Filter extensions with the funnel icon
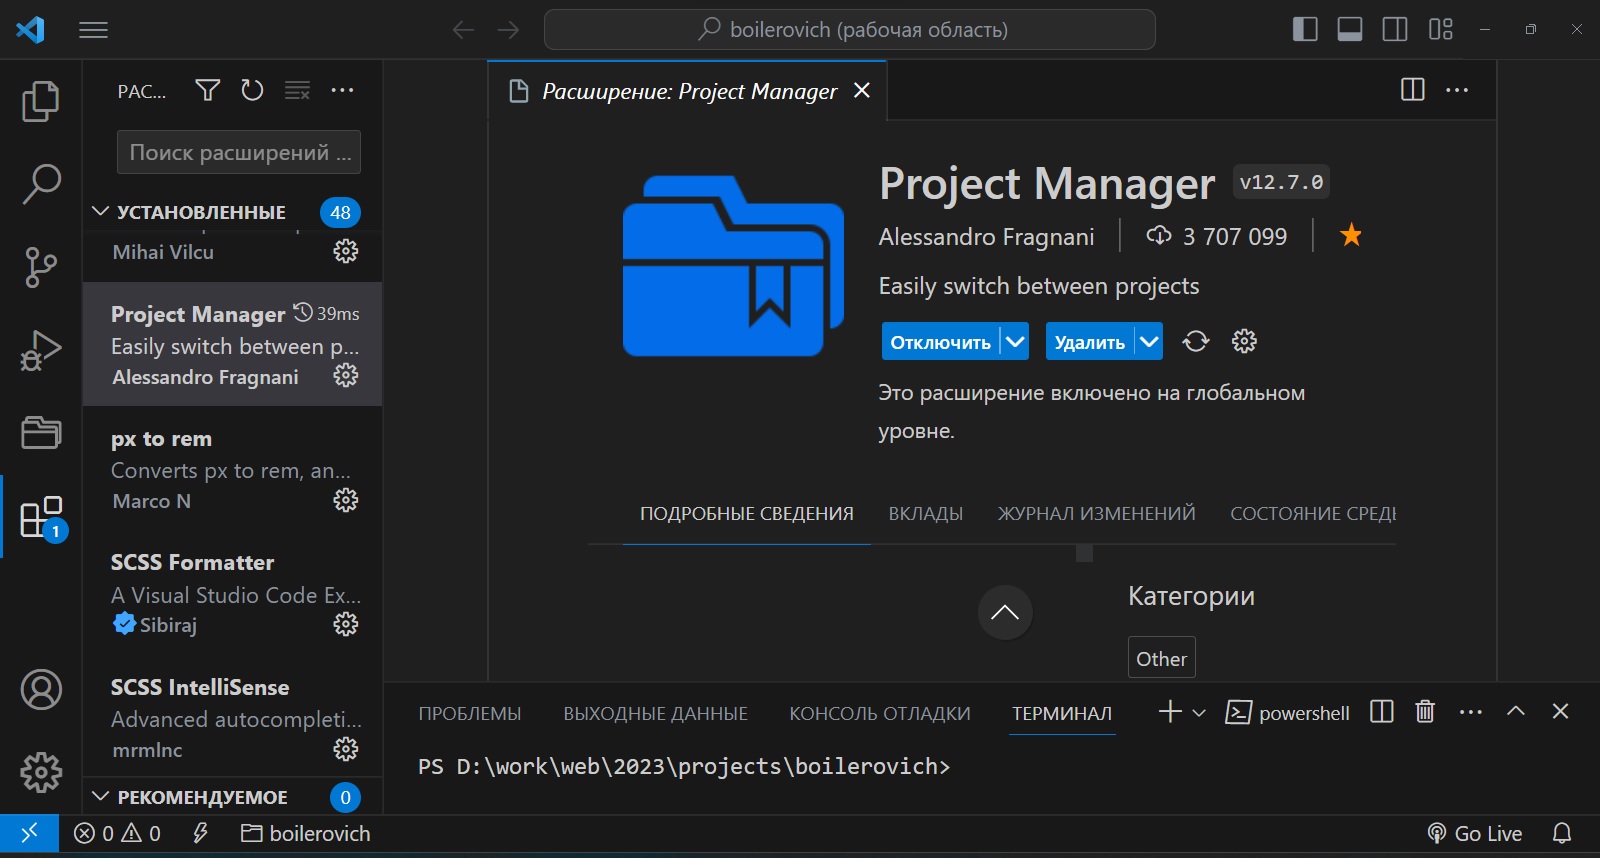This screenshot has width=1600, height=858. tap(207, 91)
